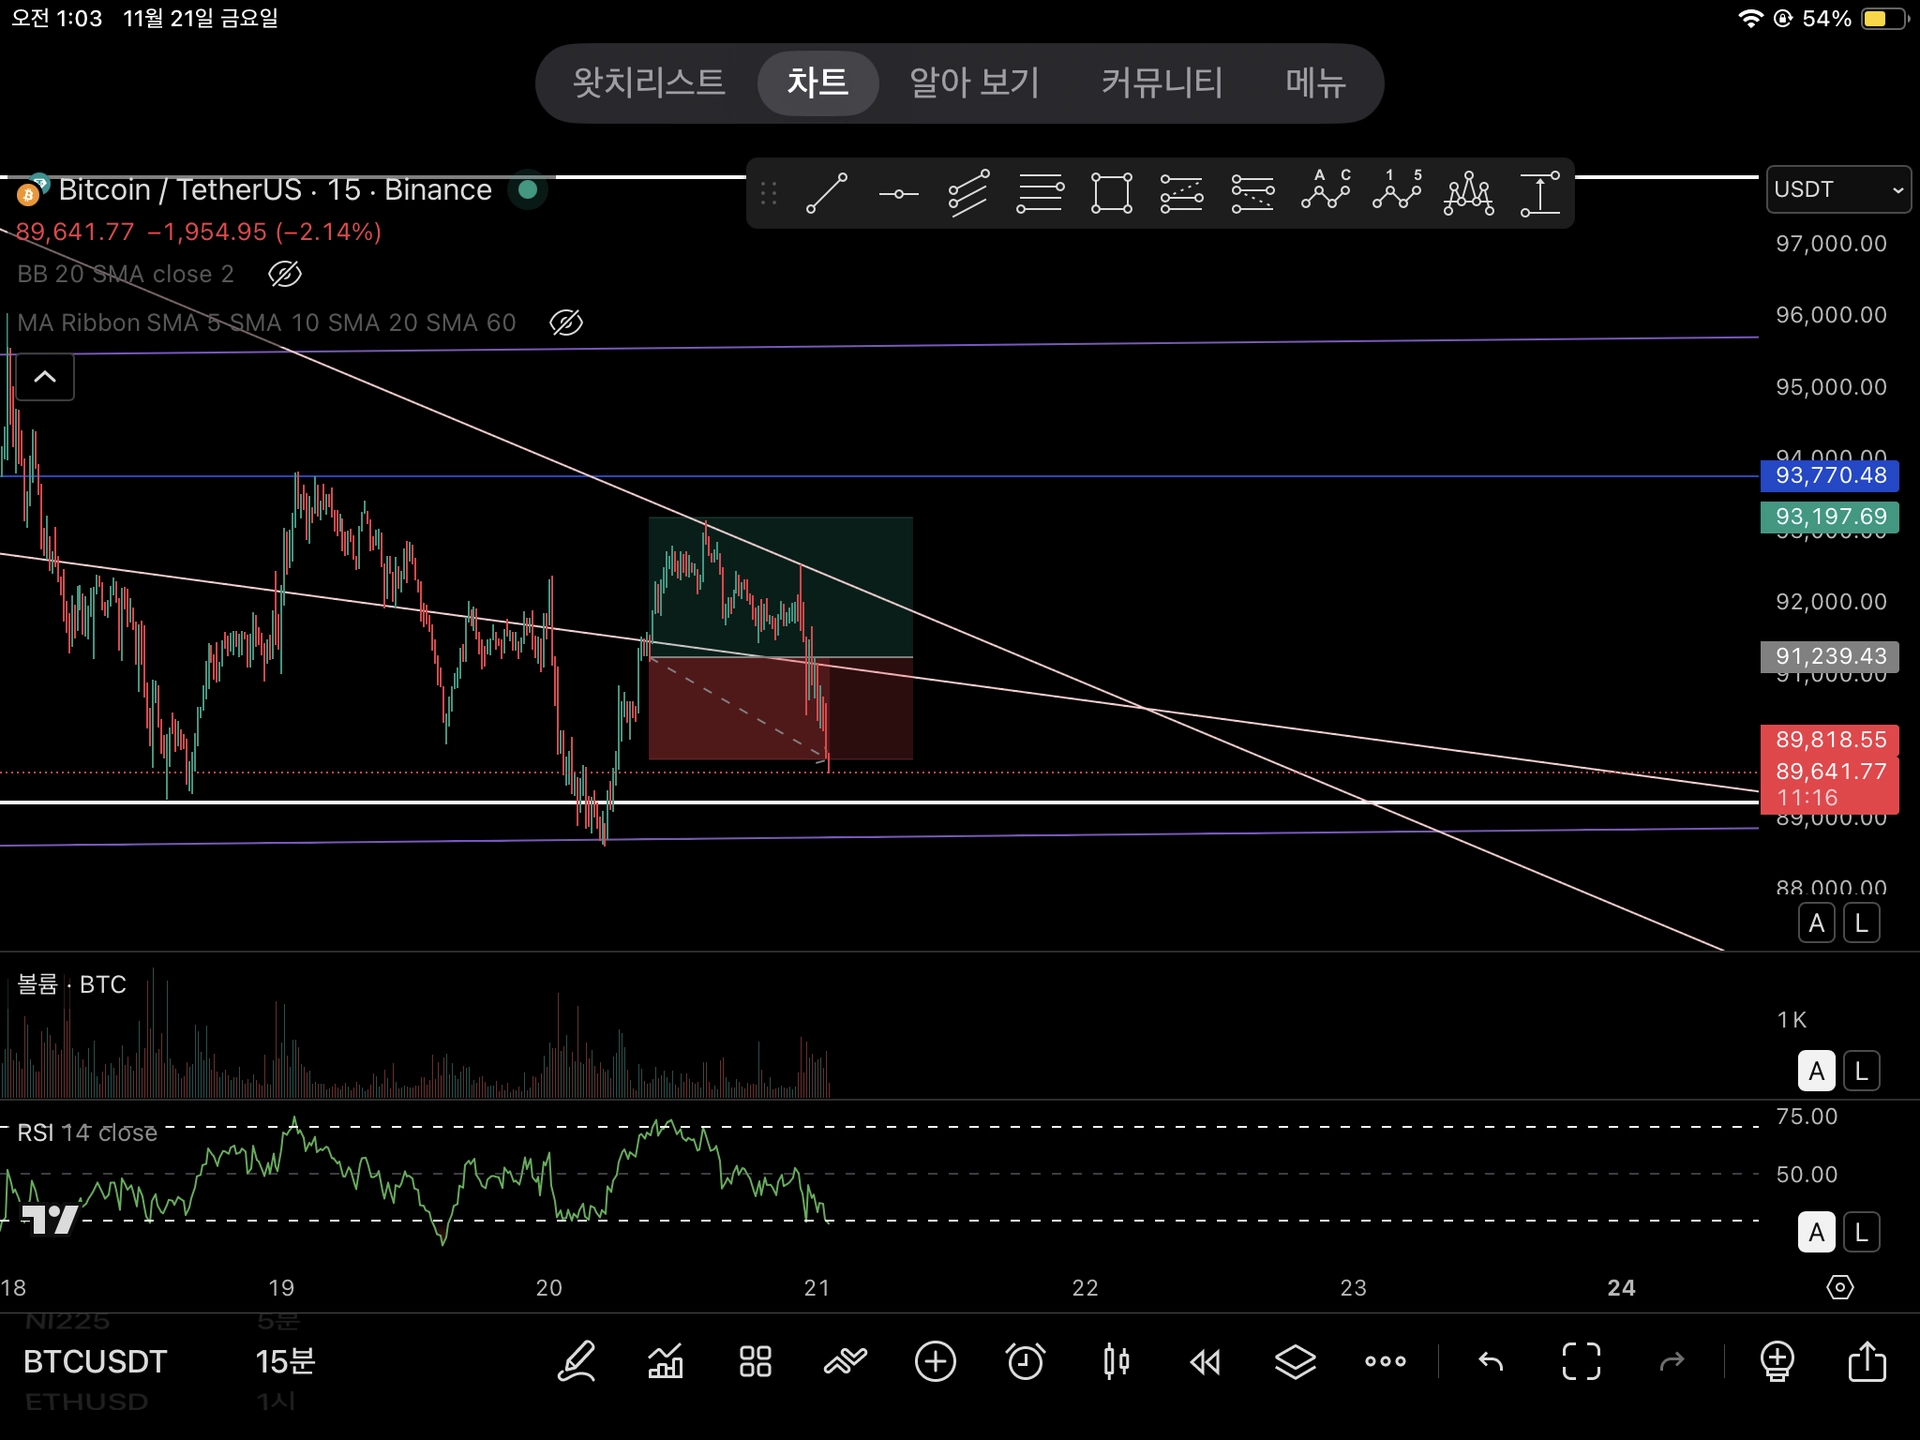Toggle log scale L on price pane
The height and width of the screenshot is (1440, 1920).
[x=1861, y=923]
